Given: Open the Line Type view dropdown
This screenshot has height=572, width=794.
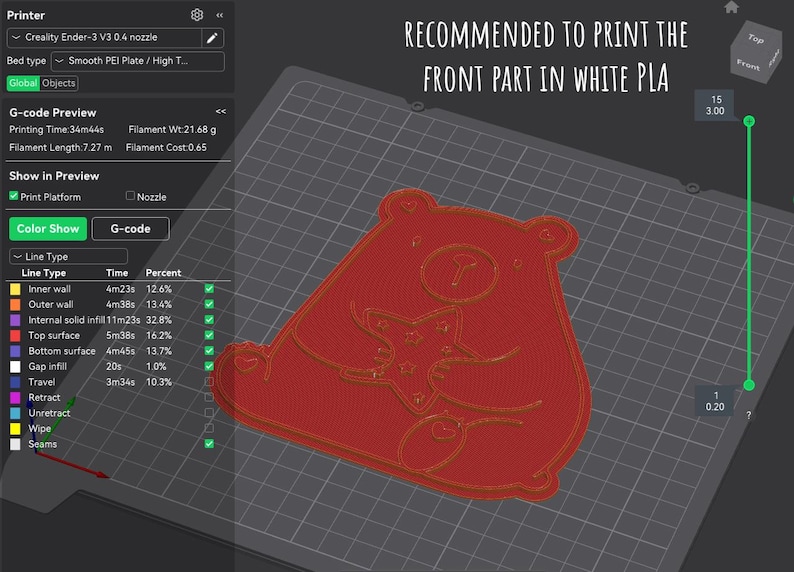Looking at the screenshot, I should [x=68, y=257].
